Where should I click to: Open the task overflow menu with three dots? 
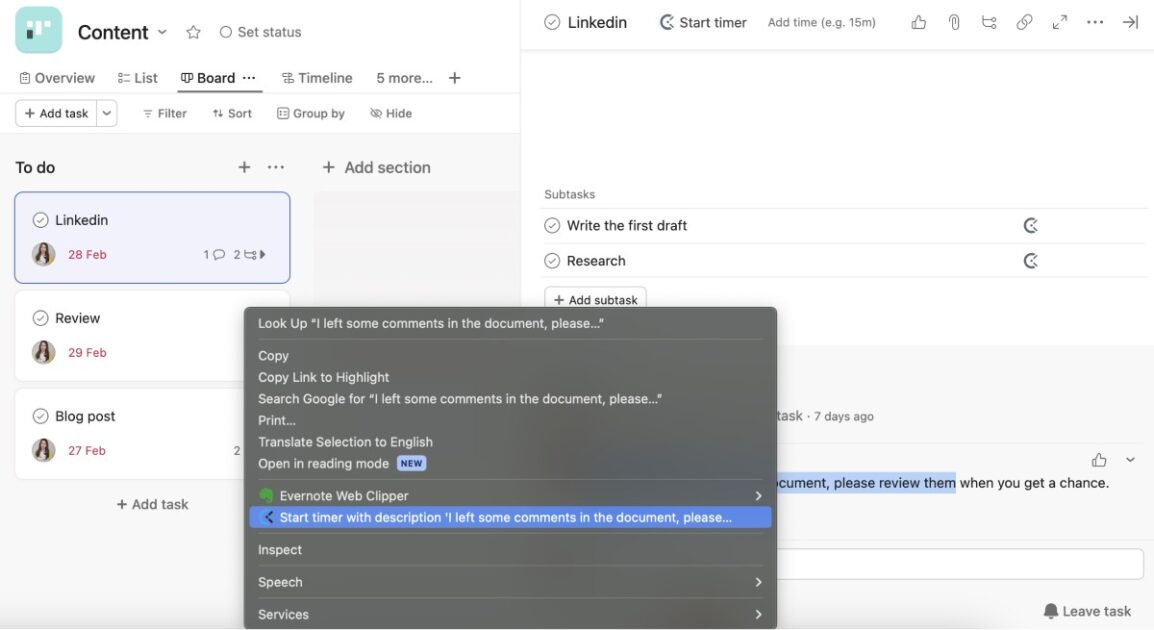click(1094, 21)
